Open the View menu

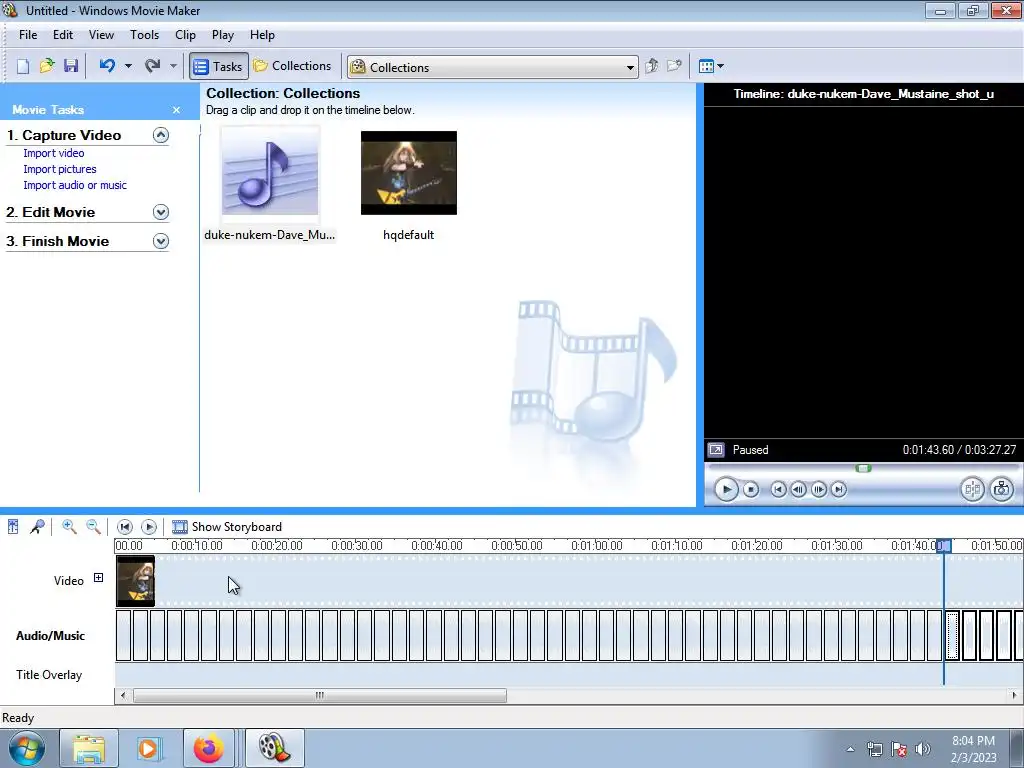pos(101,35)
